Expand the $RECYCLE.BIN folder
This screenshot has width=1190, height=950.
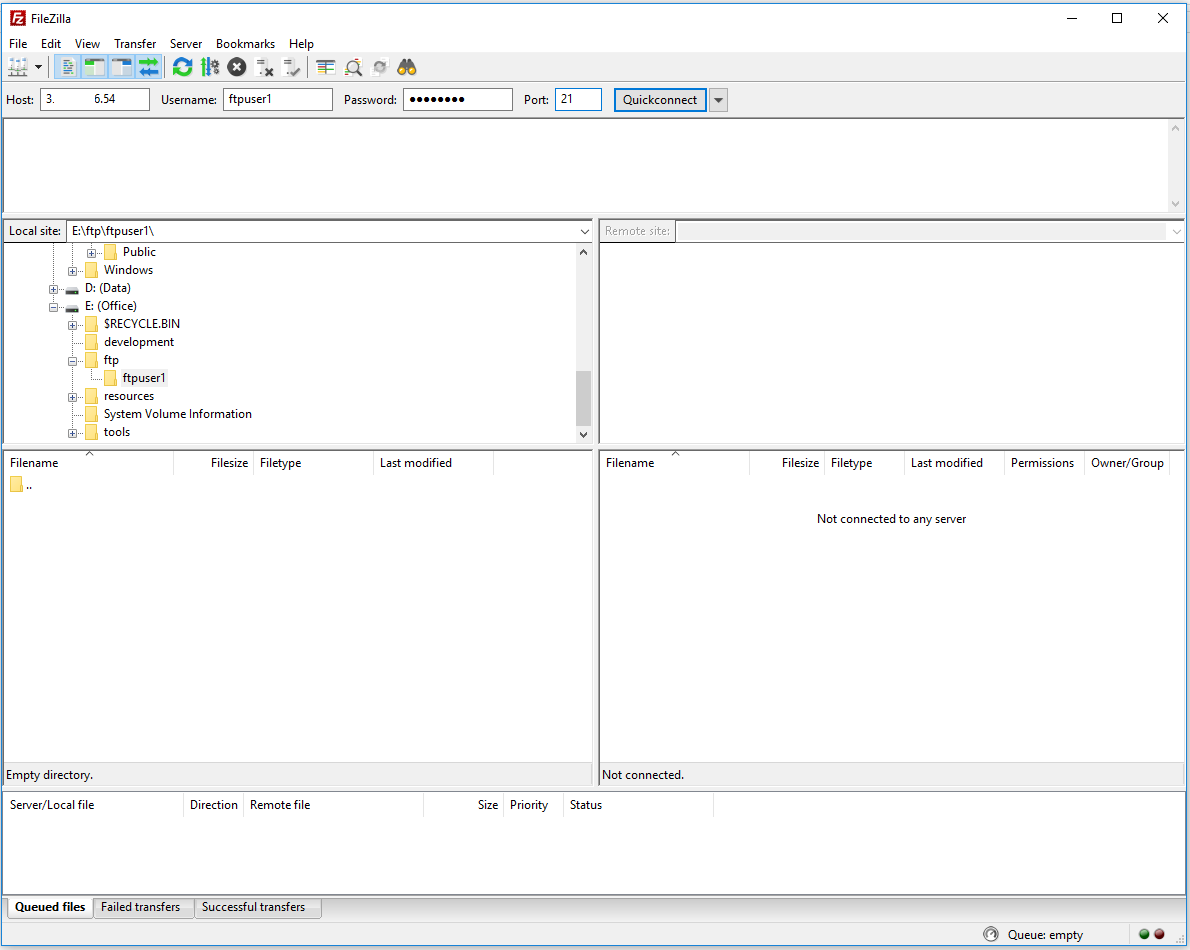[x=72, y=325]
